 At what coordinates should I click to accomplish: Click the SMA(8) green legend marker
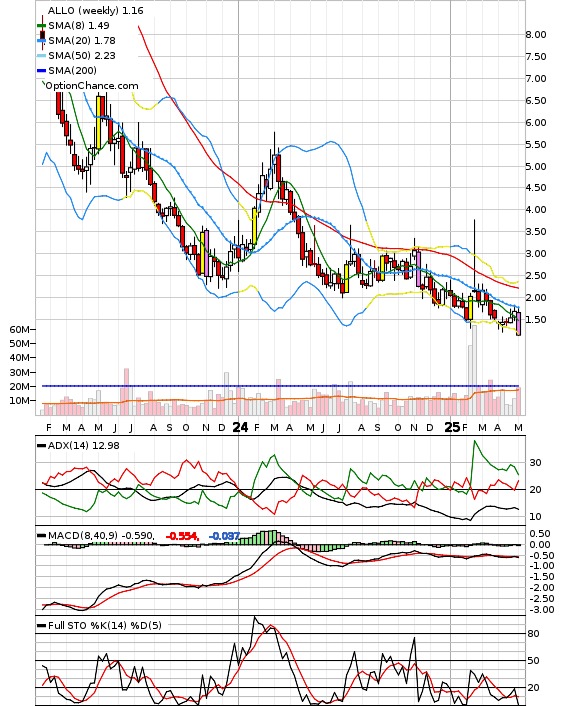41,26
